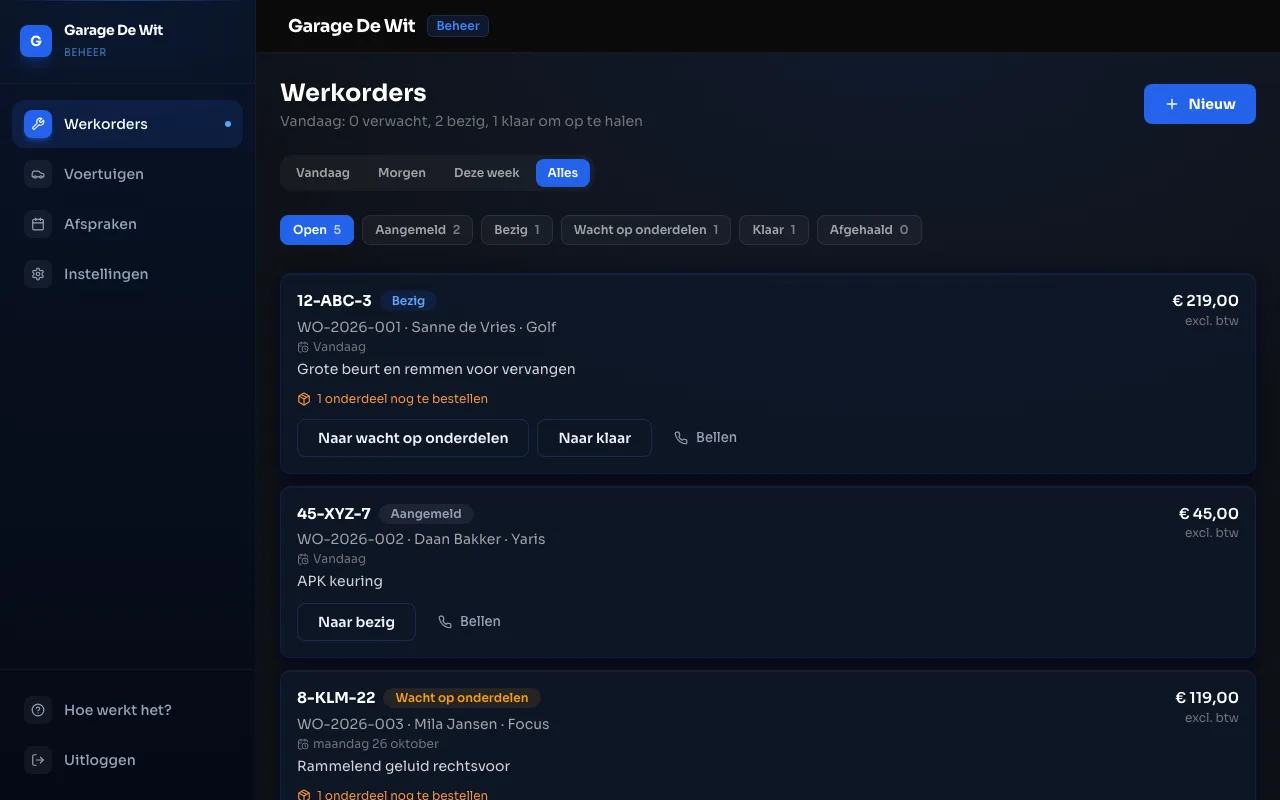Open Instellingen via its gear icon
This screenshot has width=1280, height=800.
tap(38, 274)
